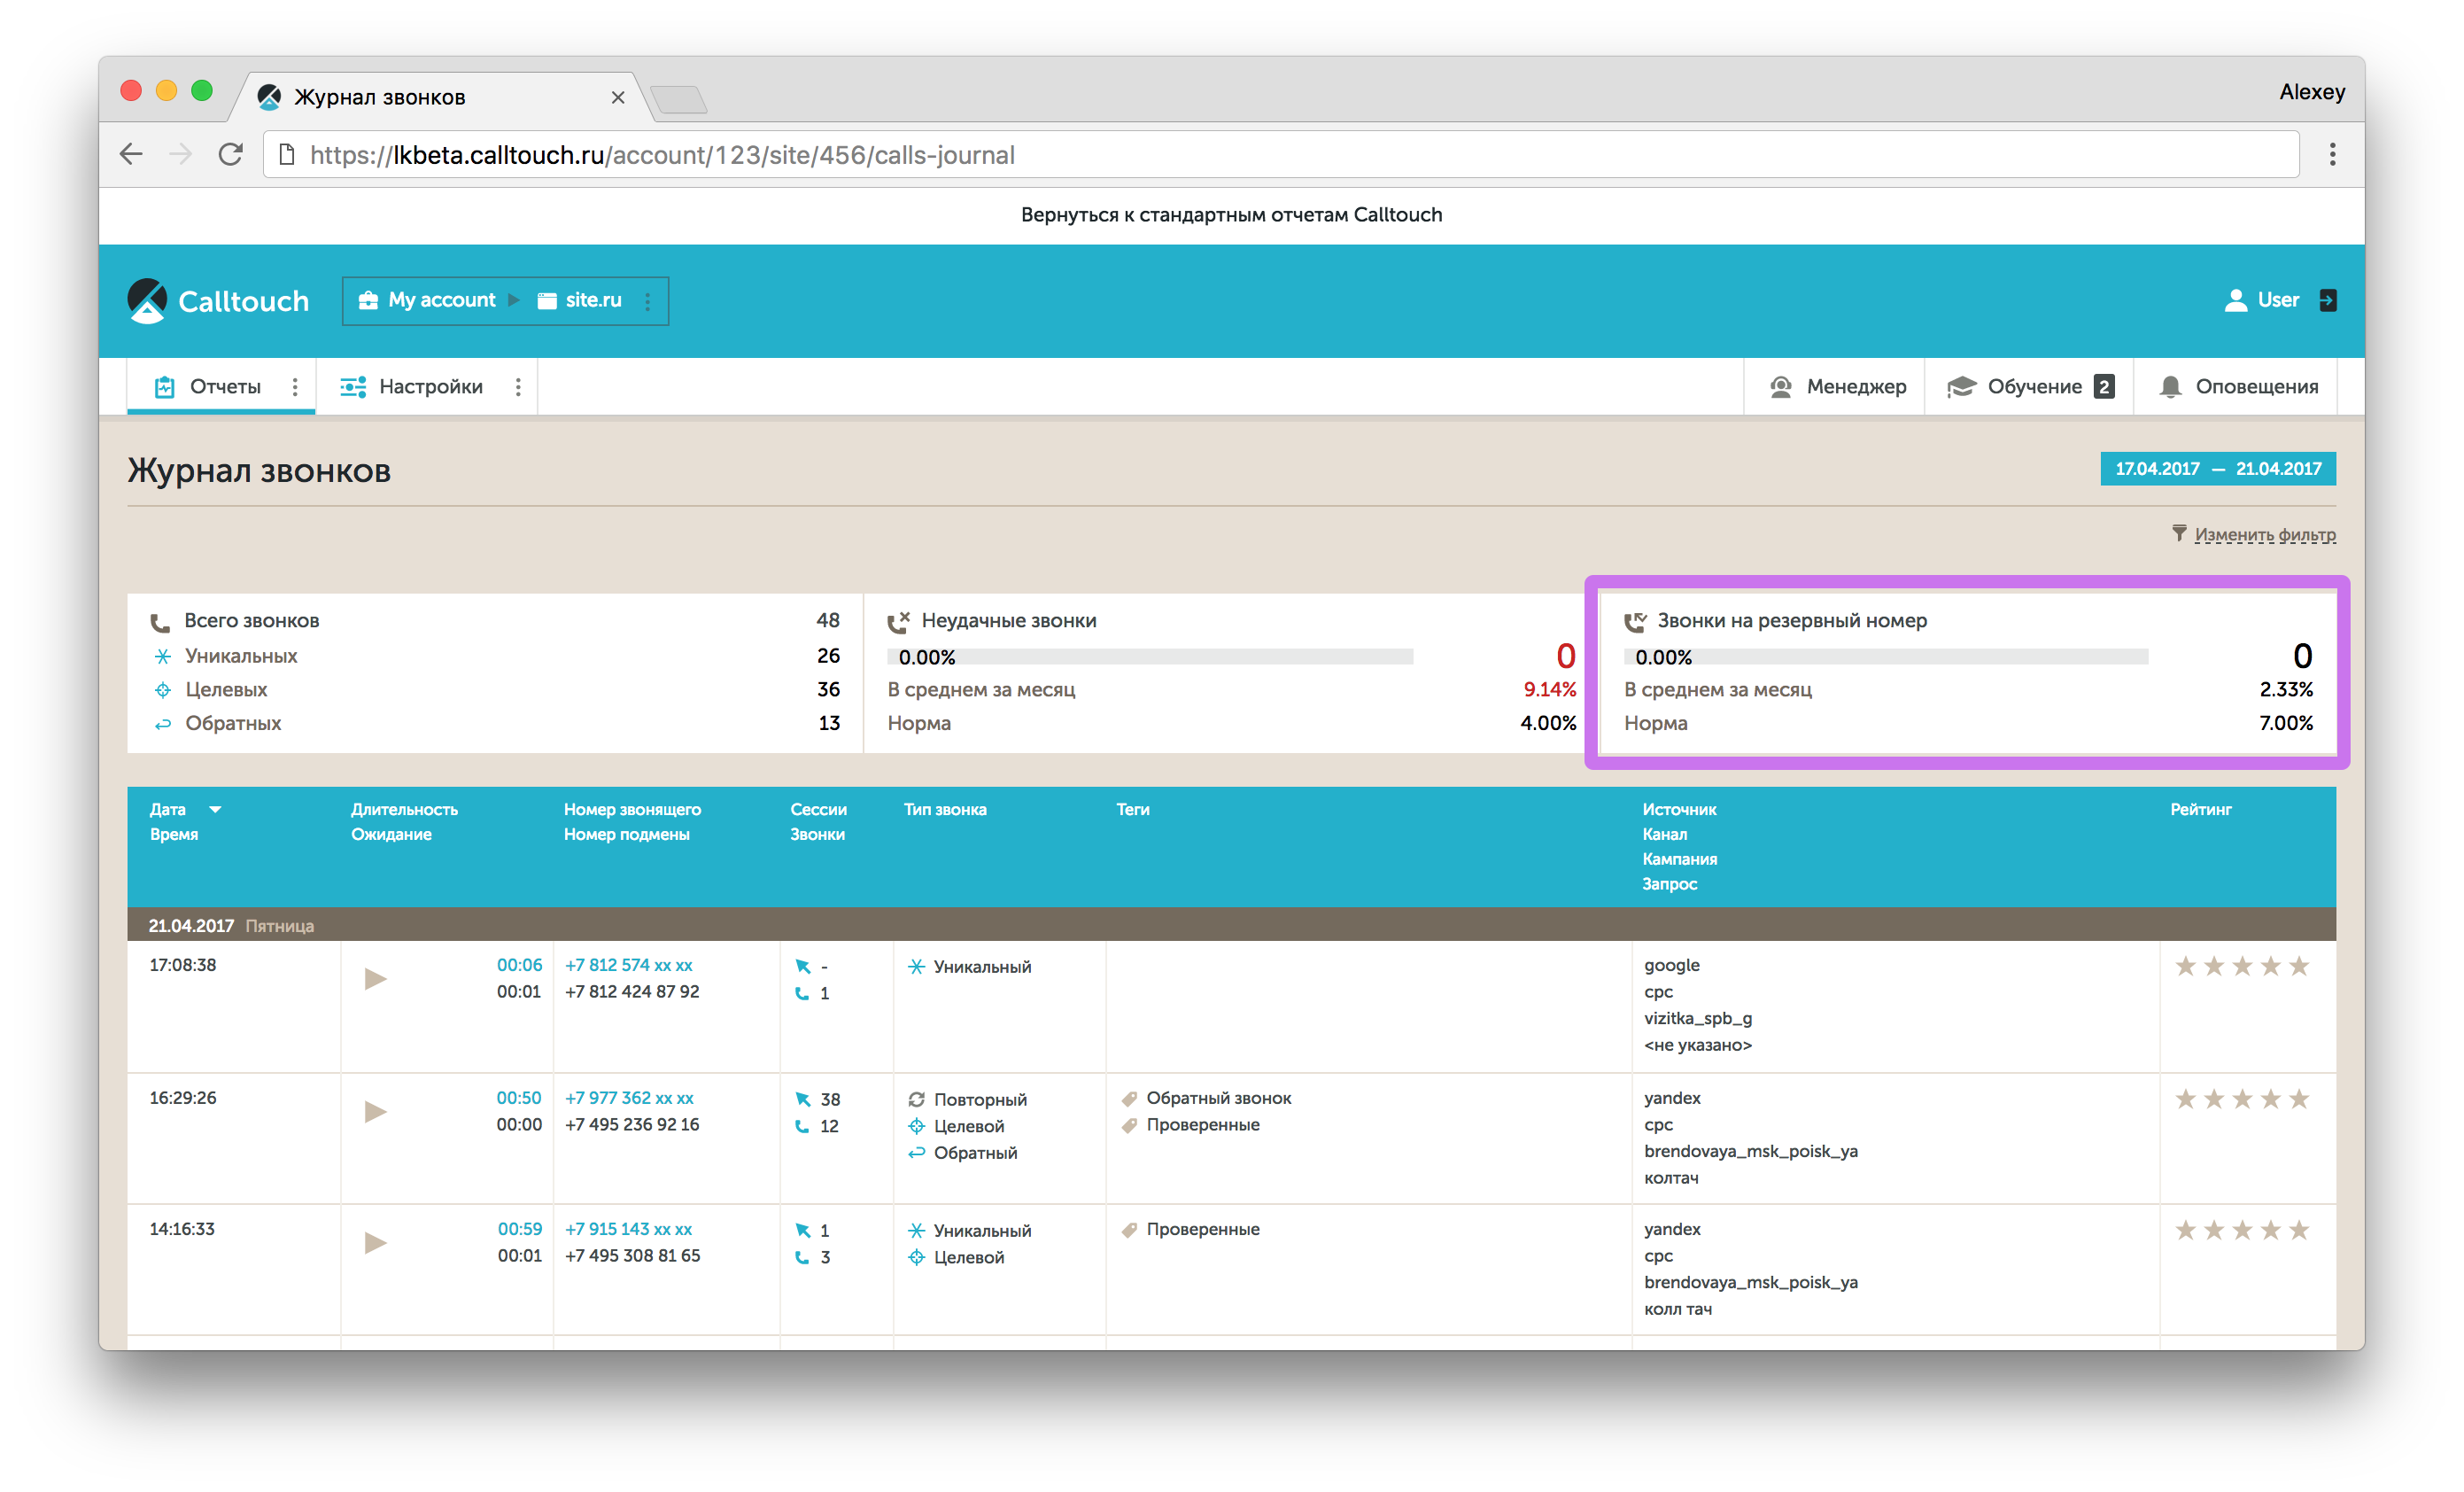Click the calls phone icon in the 14:16:33 row
The width and height of the screenshot is (2464, 1492).
pos(802,1257)
